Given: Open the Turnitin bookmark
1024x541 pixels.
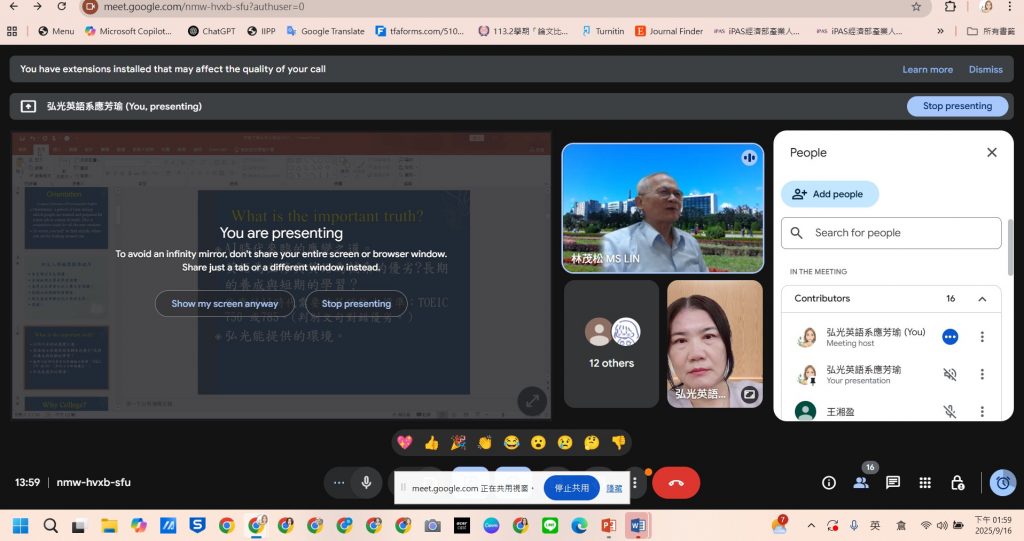Looking at the screenshot, I should point(603,31).
